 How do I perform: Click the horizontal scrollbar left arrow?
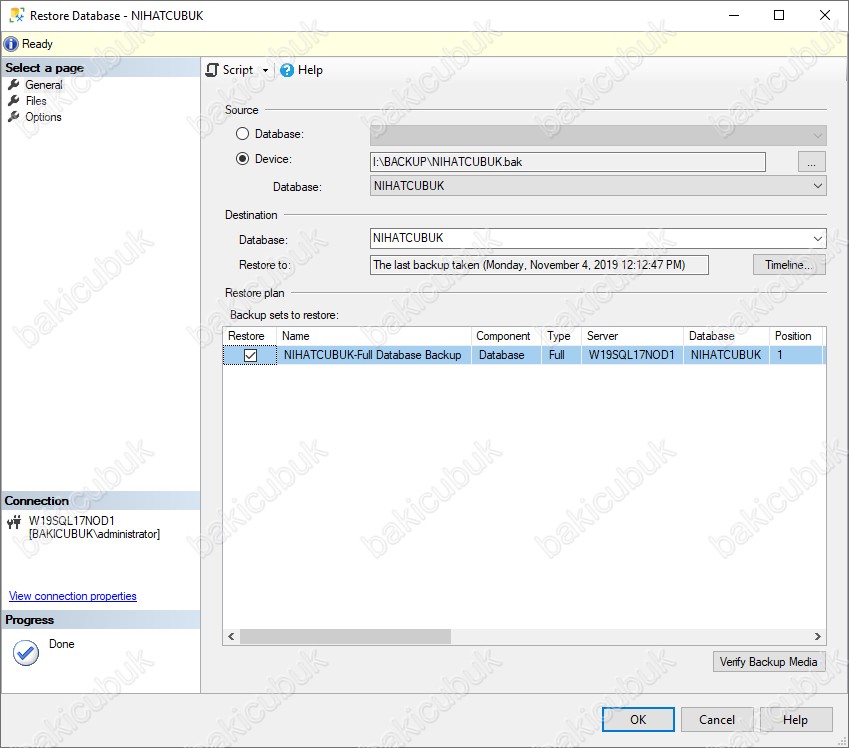[x=231, y=636]
